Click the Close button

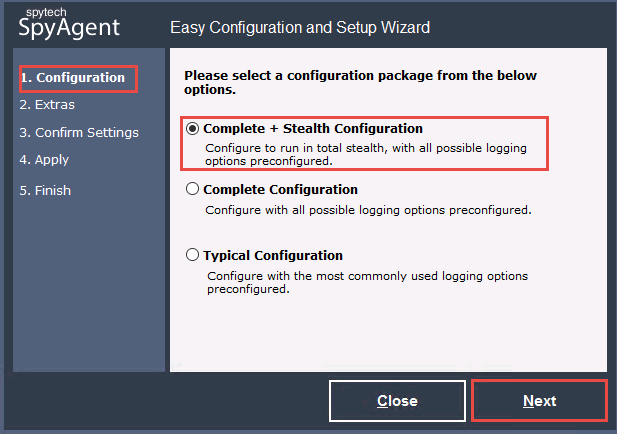(x=397, y=401)
